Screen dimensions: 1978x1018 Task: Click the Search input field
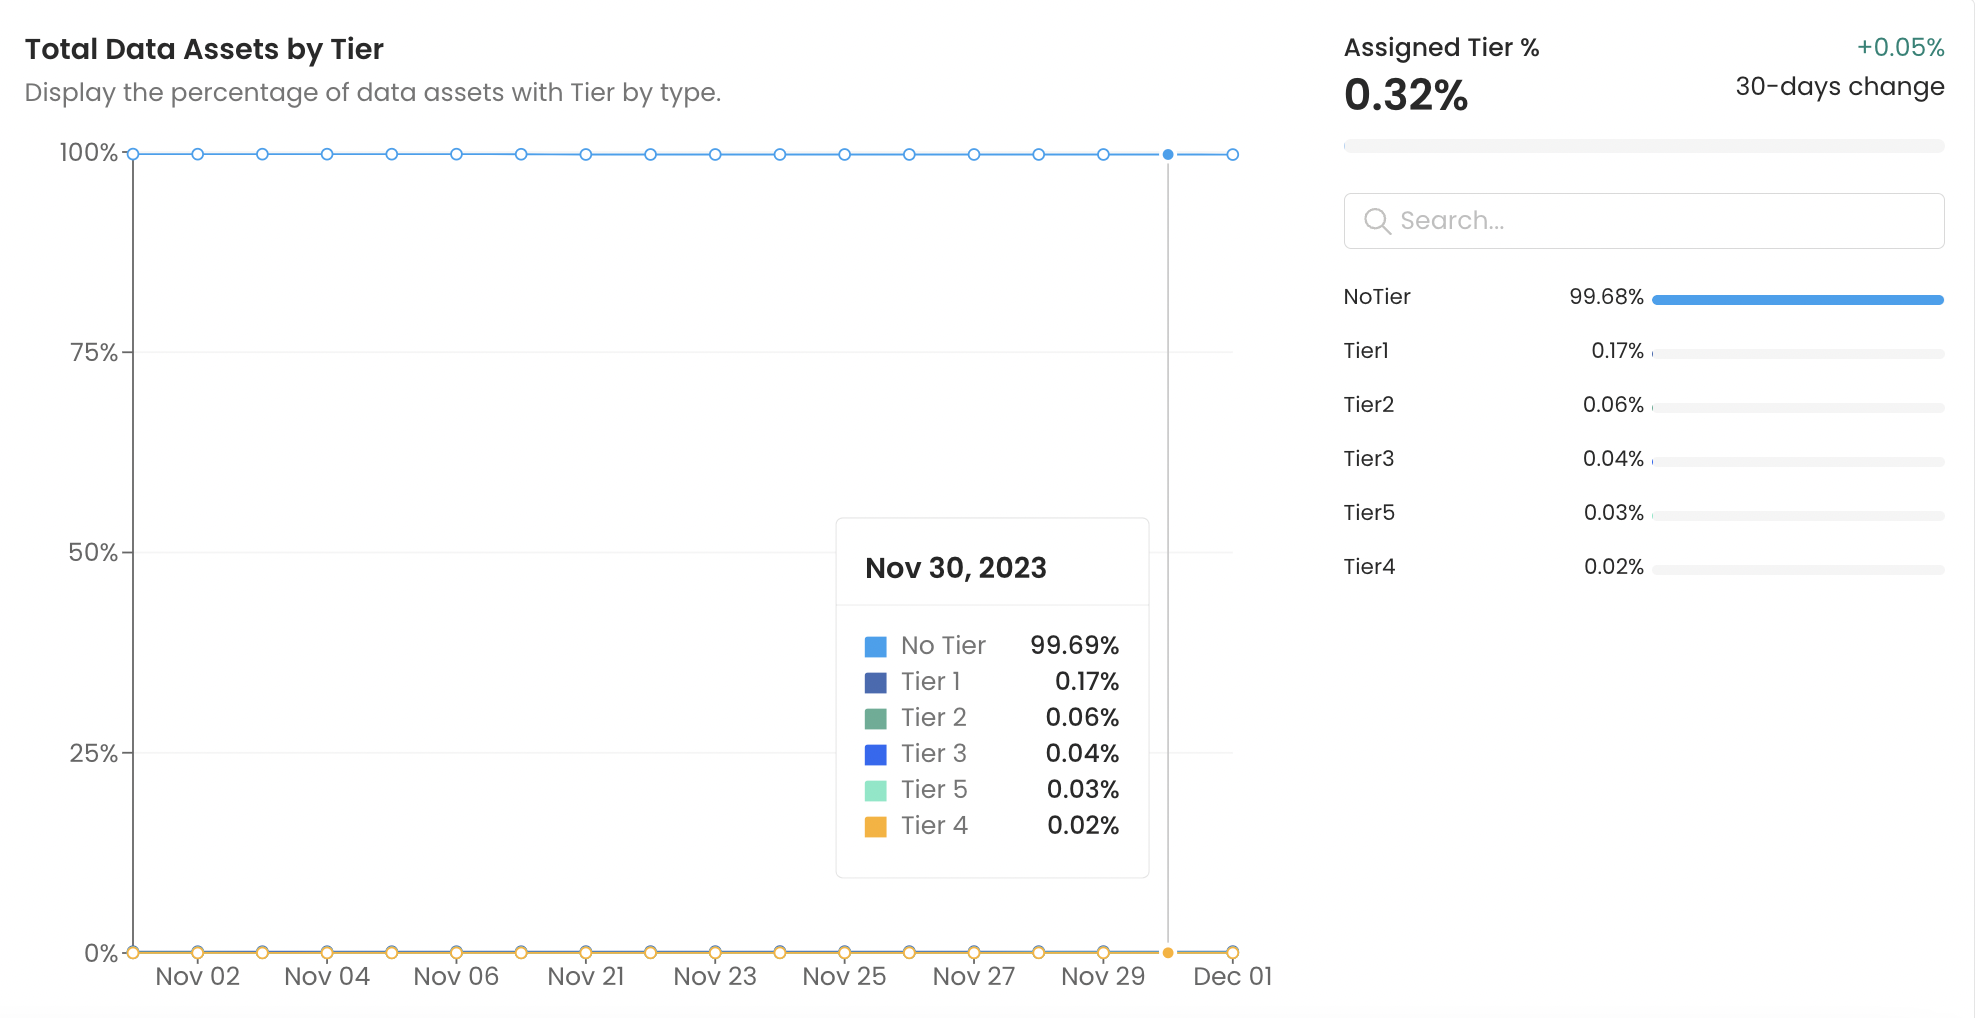[1660, 221]
